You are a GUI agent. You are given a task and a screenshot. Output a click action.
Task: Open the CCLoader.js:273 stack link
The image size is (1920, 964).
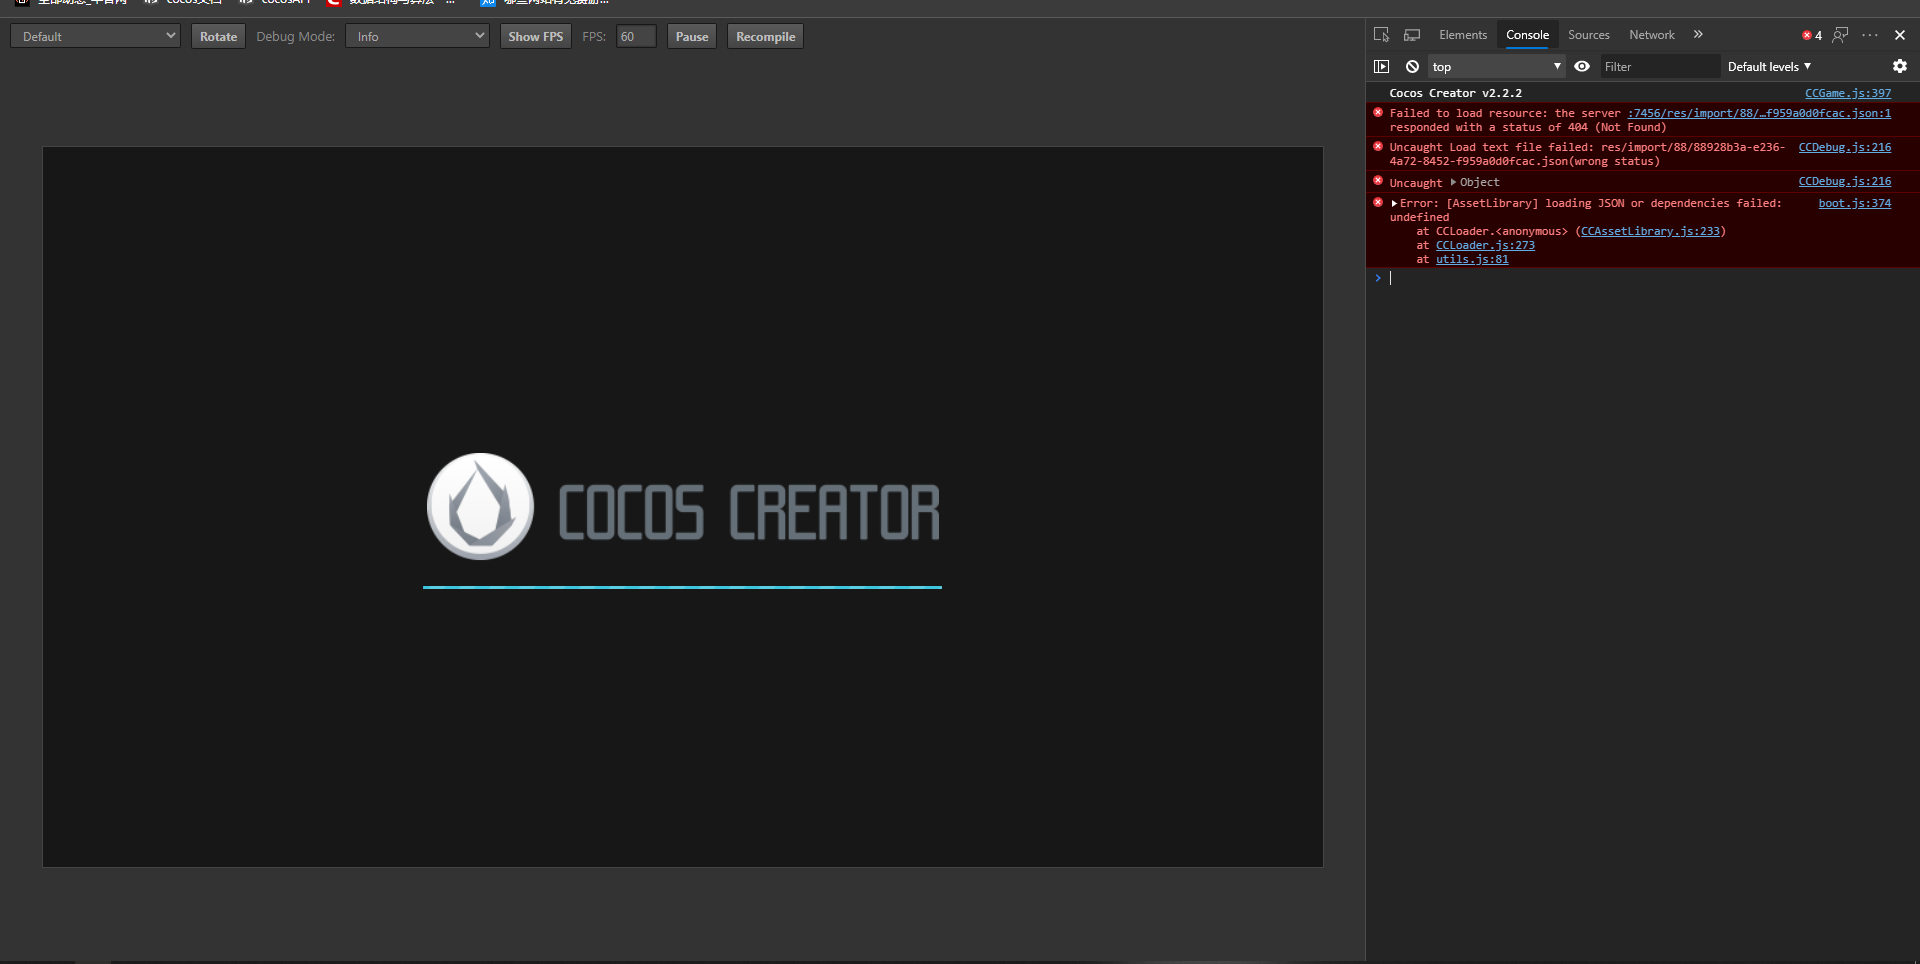pos(1485,245)
